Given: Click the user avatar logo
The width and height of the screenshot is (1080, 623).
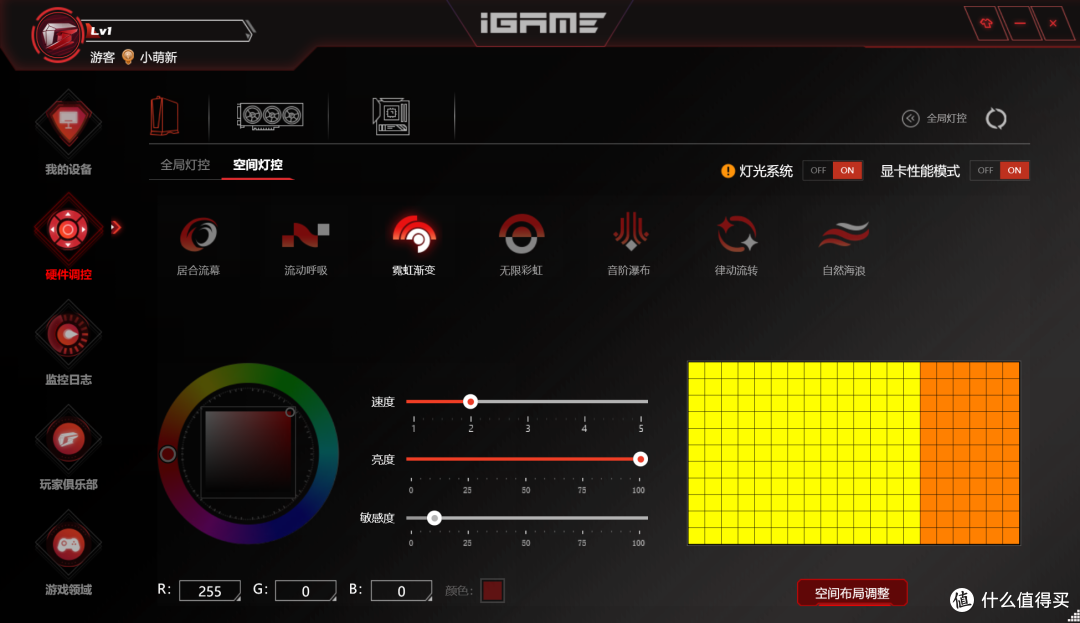Looking at the screenshot, I should click(x=57, y=34).
